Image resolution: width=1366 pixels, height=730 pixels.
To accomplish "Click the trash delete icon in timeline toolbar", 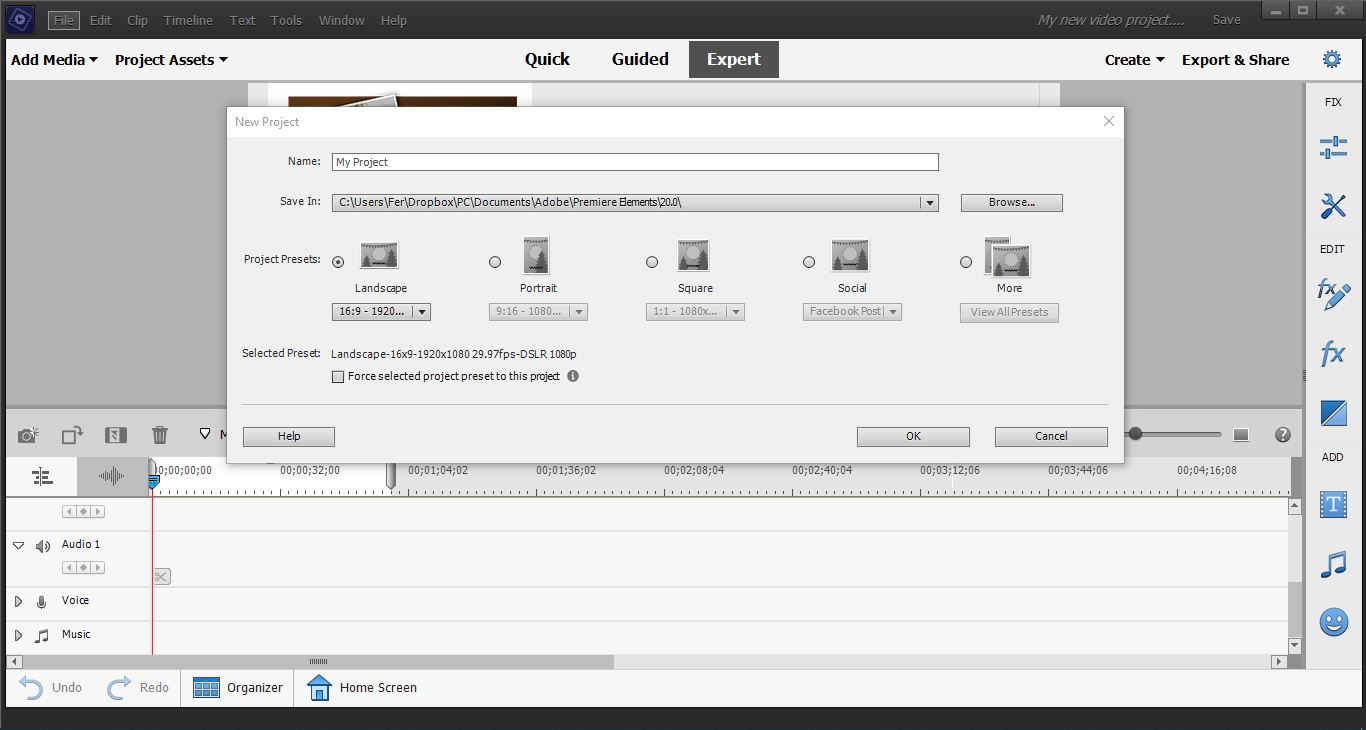I will 160,435.
